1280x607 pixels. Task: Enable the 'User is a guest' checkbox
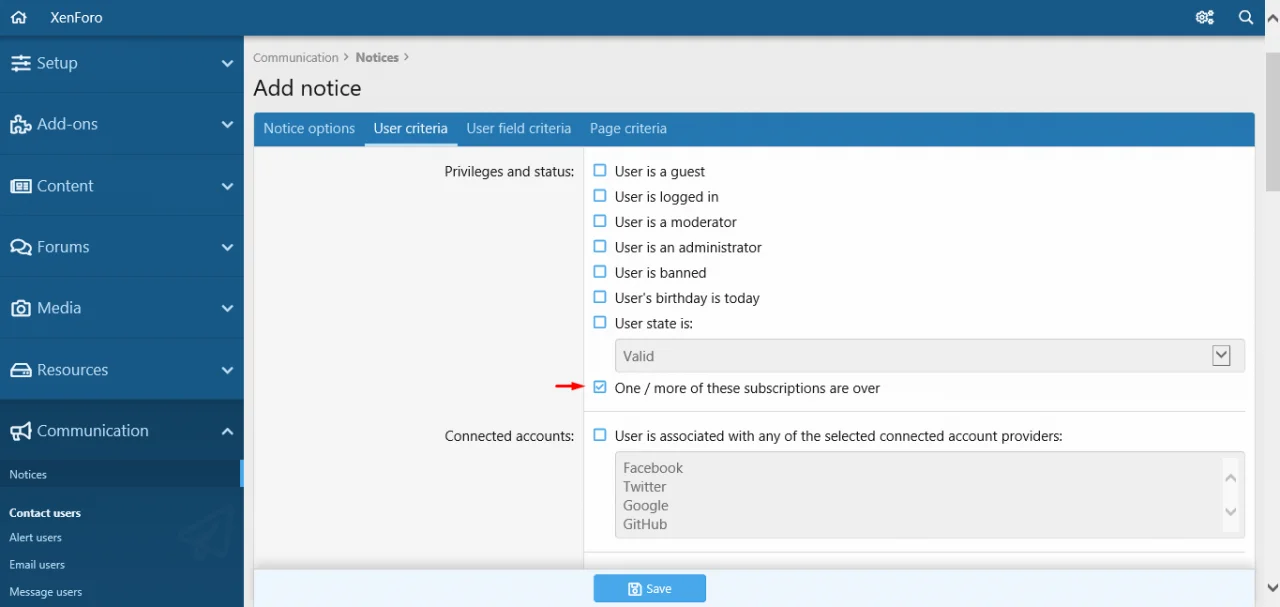[600, 171]
